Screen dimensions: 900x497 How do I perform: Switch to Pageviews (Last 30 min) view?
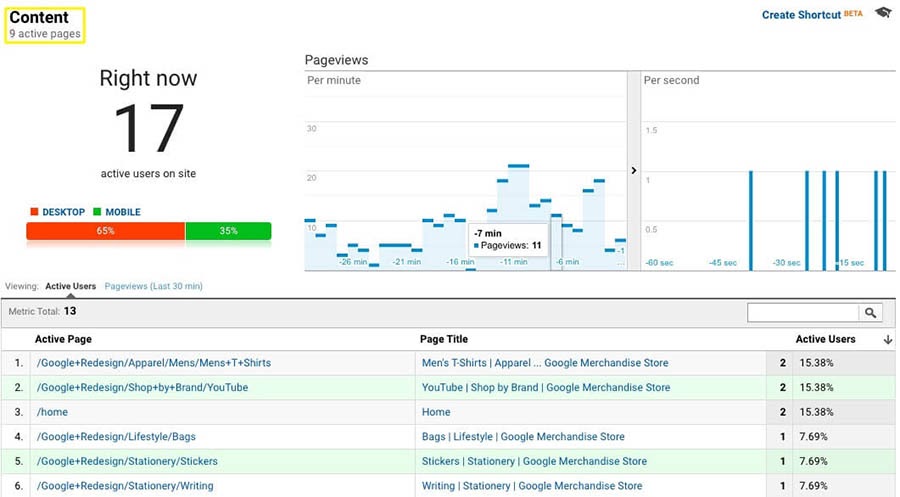pyautogui.click(x=153, y=286)
